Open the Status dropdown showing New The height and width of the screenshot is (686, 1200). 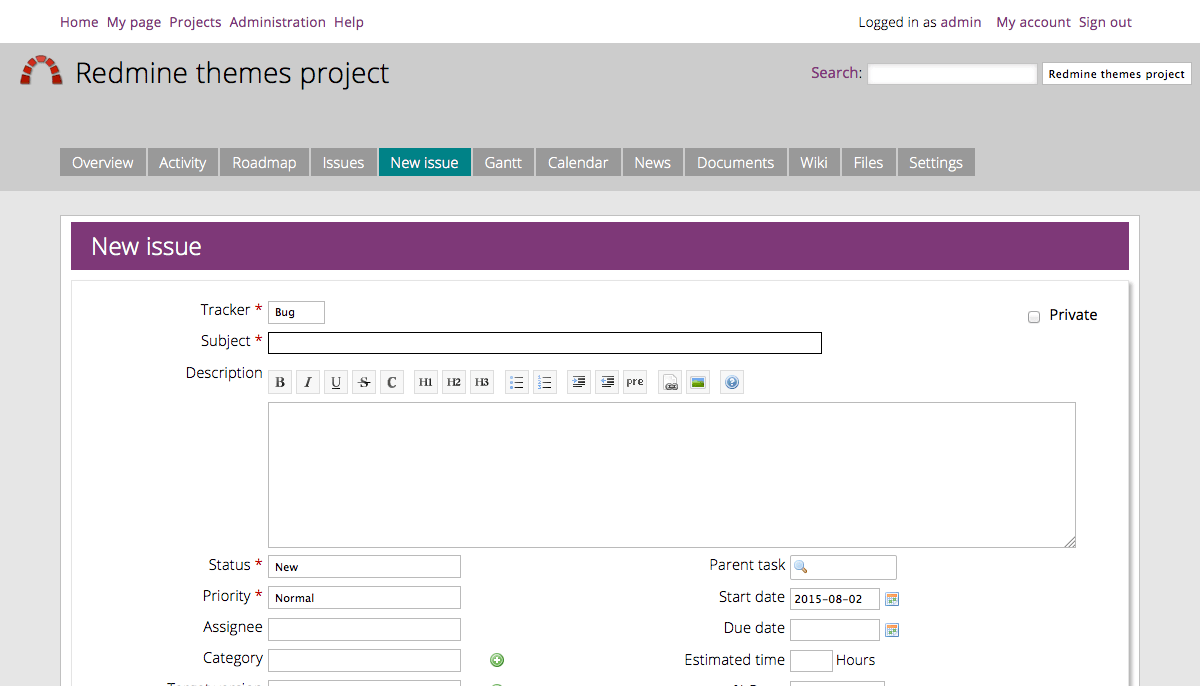coord(364,567)
